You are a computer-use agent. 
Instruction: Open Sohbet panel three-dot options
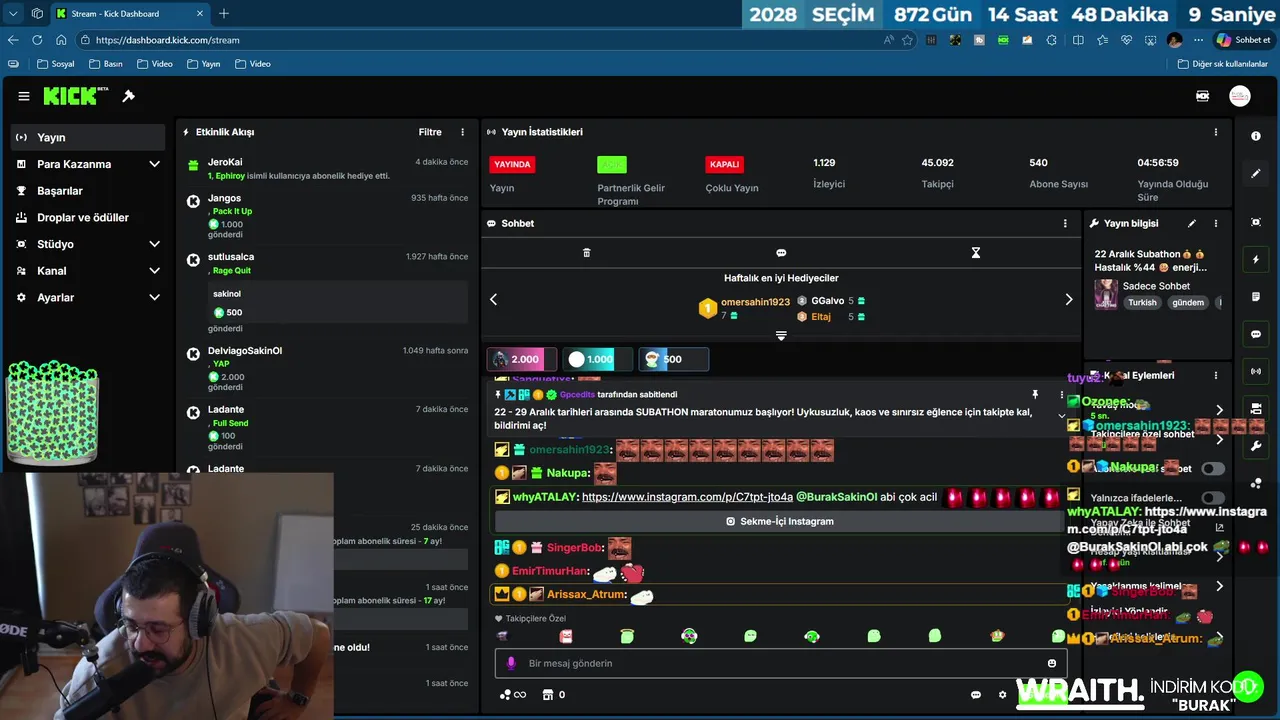click(1065, 223)
